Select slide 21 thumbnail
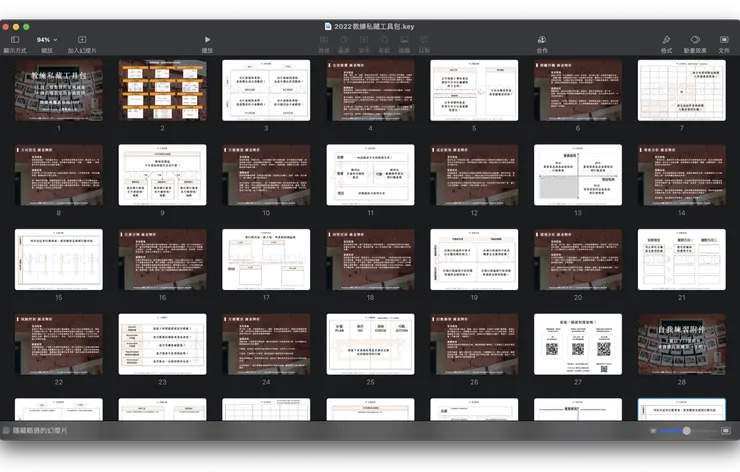 click(x=682, y=260)
